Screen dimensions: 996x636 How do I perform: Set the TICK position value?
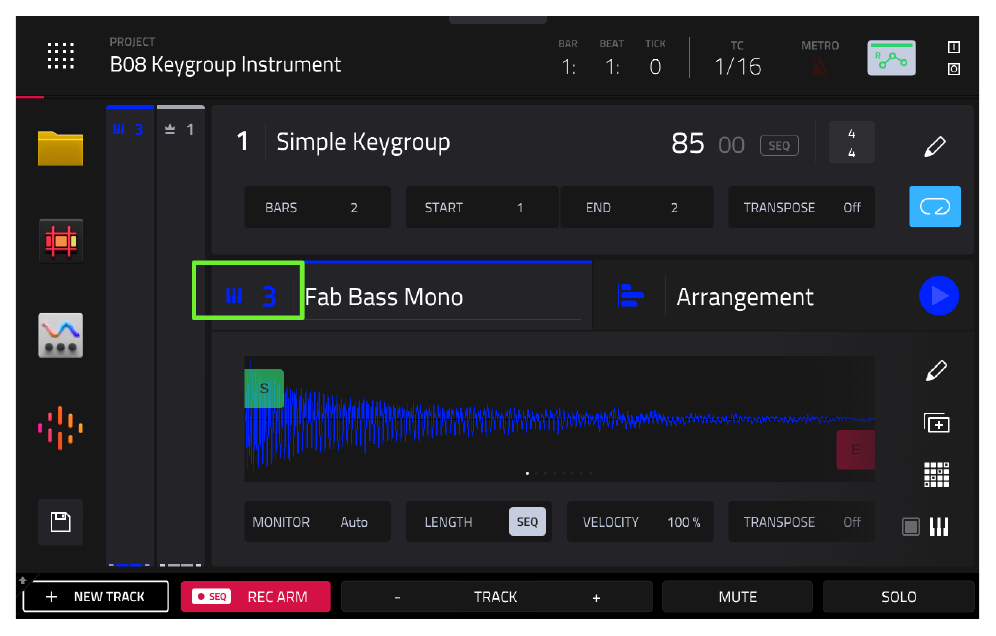pos(655,66)
